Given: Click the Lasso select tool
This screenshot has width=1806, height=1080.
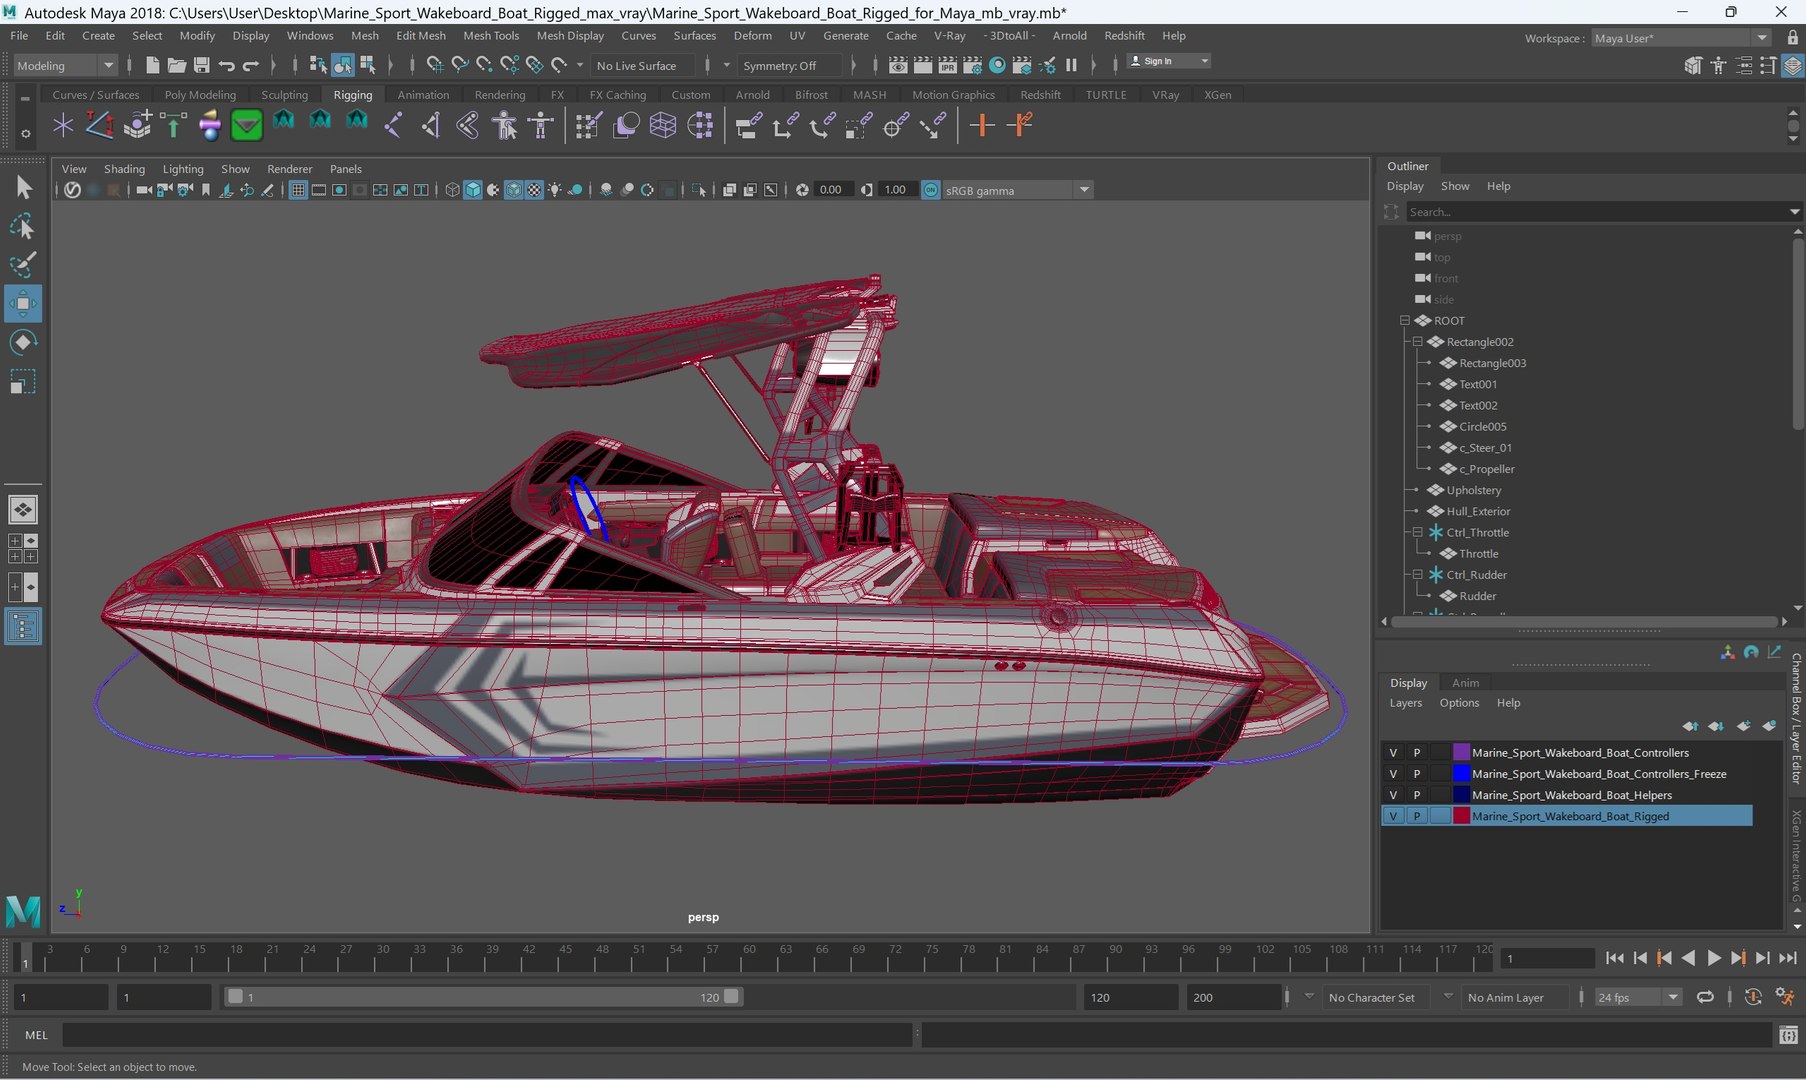Looking at the screenshot, I should pyautogui.click(x=22, y=227).
